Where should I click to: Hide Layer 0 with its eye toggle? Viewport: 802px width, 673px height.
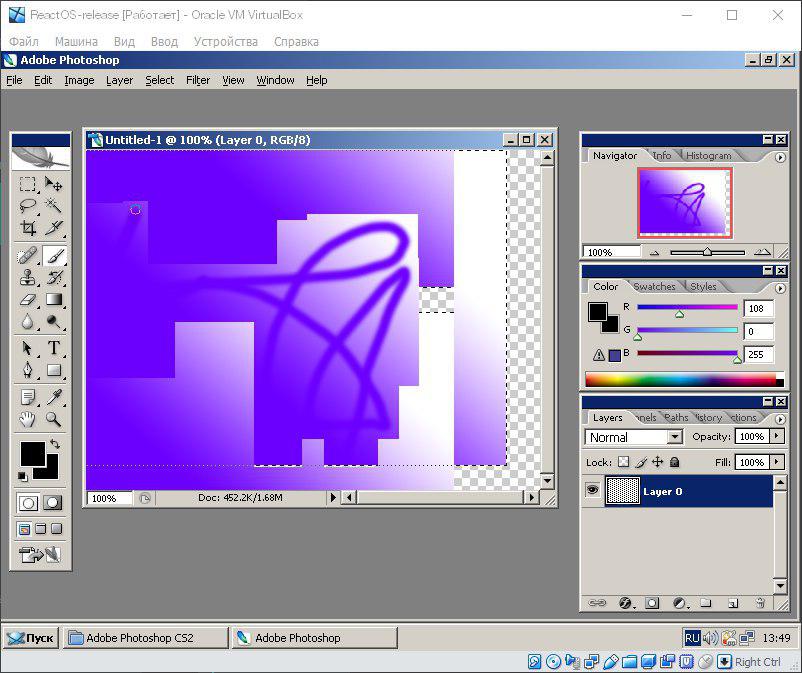[x=591, y=491]
